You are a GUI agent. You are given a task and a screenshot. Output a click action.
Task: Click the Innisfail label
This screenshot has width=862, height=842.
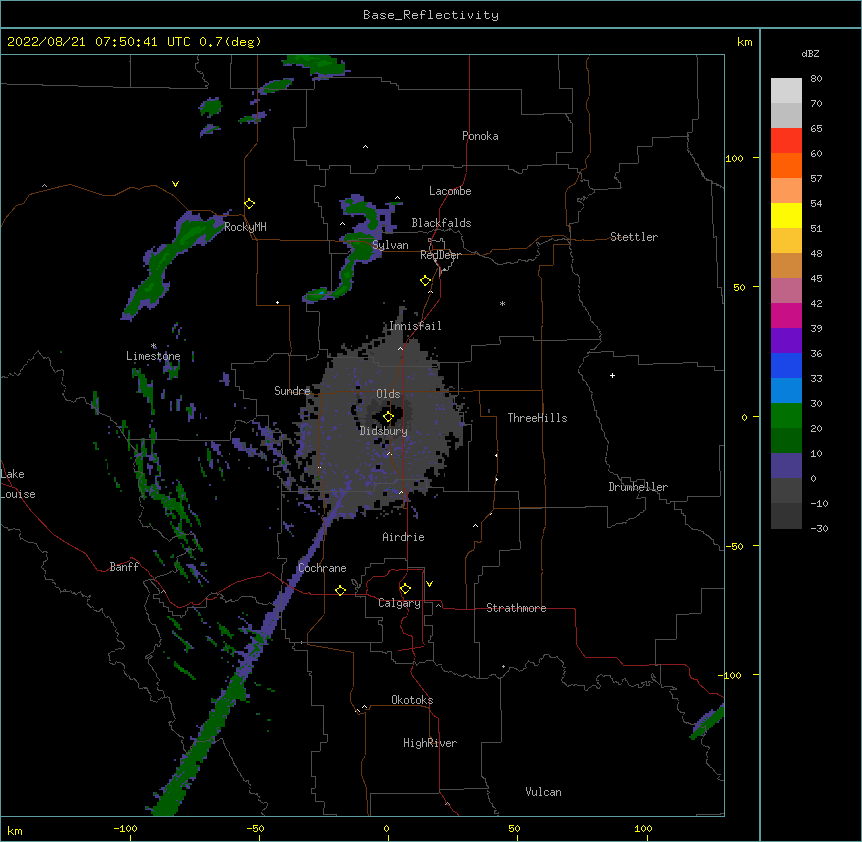pos(415,326)
